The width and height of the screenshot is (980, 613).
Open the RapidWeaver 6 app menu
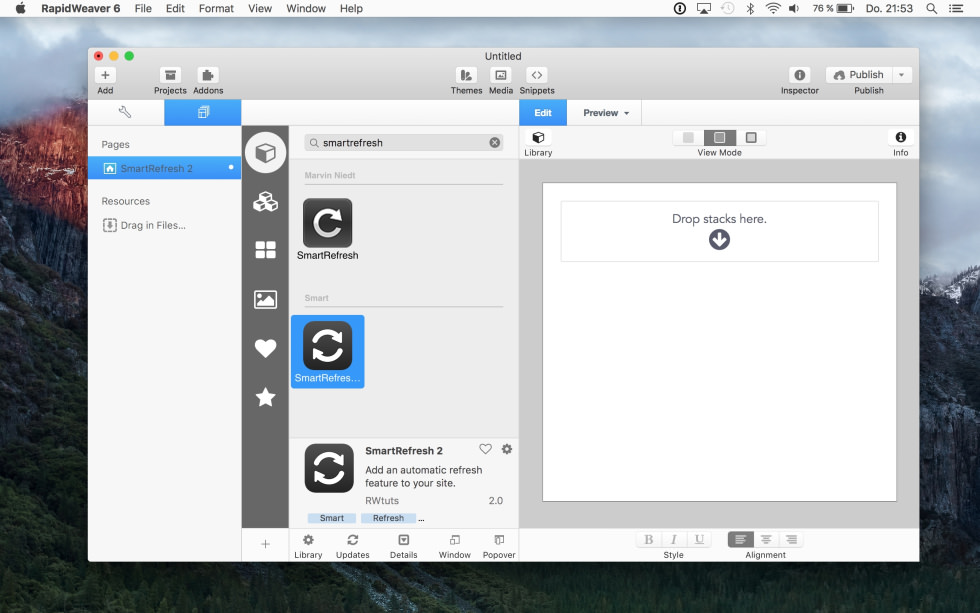tap(81, 8)
